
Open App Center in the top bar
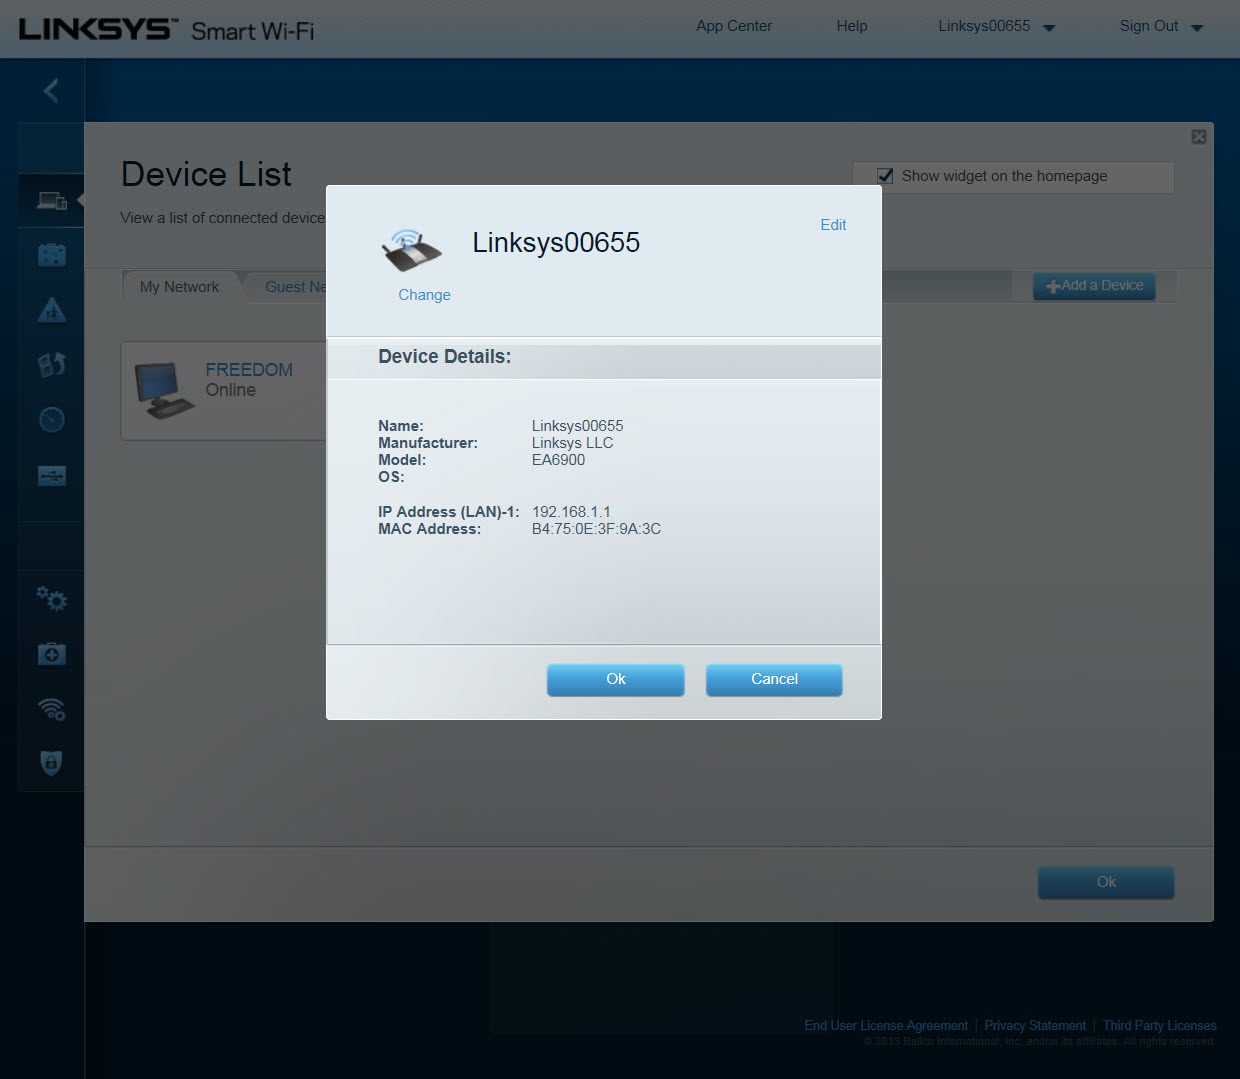(x=734, y=26)
